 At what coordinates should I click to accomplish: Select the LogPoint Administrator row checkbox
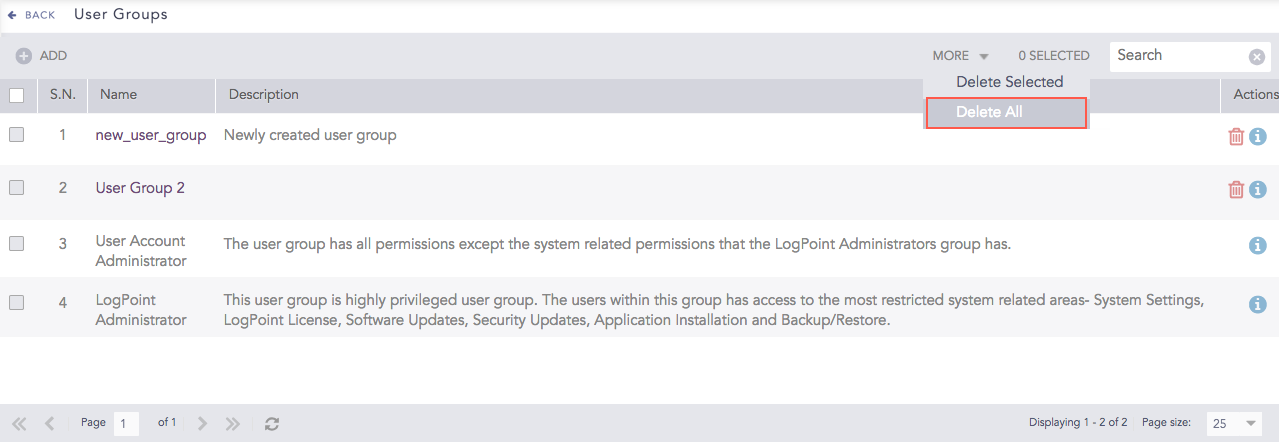(x=16, y=303)
